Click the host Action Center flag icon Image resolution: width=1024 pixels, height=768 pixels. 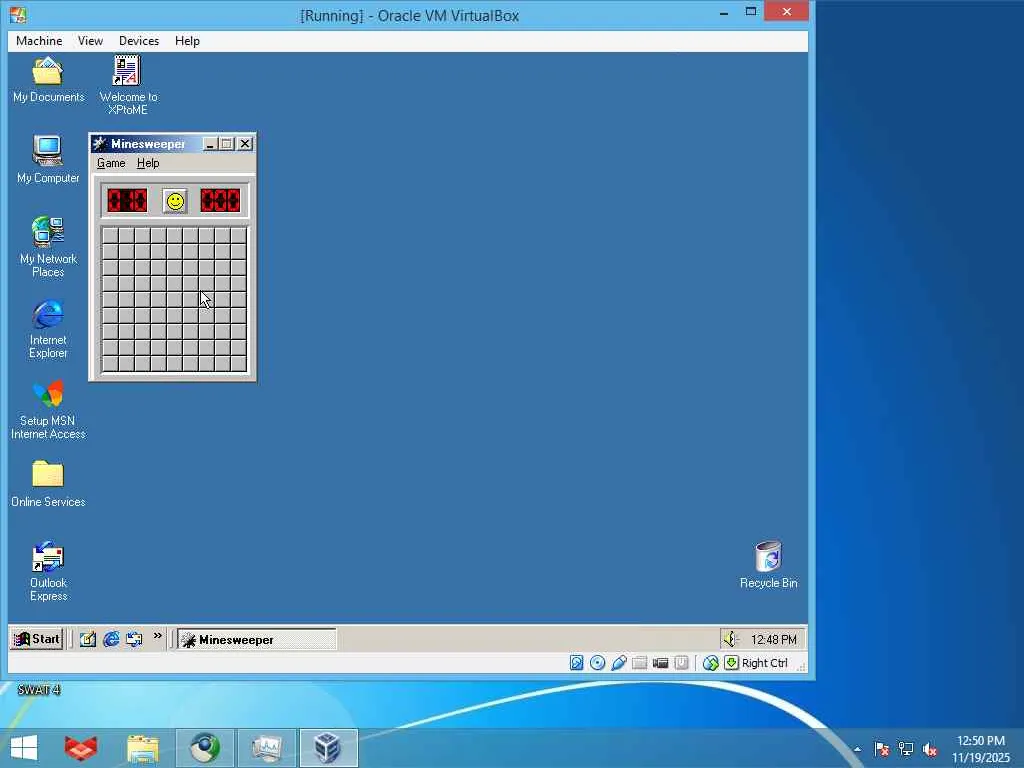click(882, 749)
